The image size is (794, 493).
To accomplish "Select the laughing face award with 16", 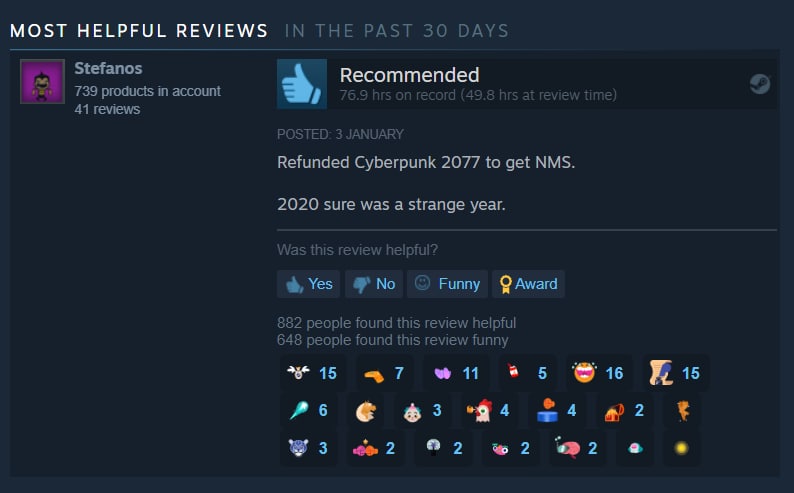I will [x=599, y=373].
